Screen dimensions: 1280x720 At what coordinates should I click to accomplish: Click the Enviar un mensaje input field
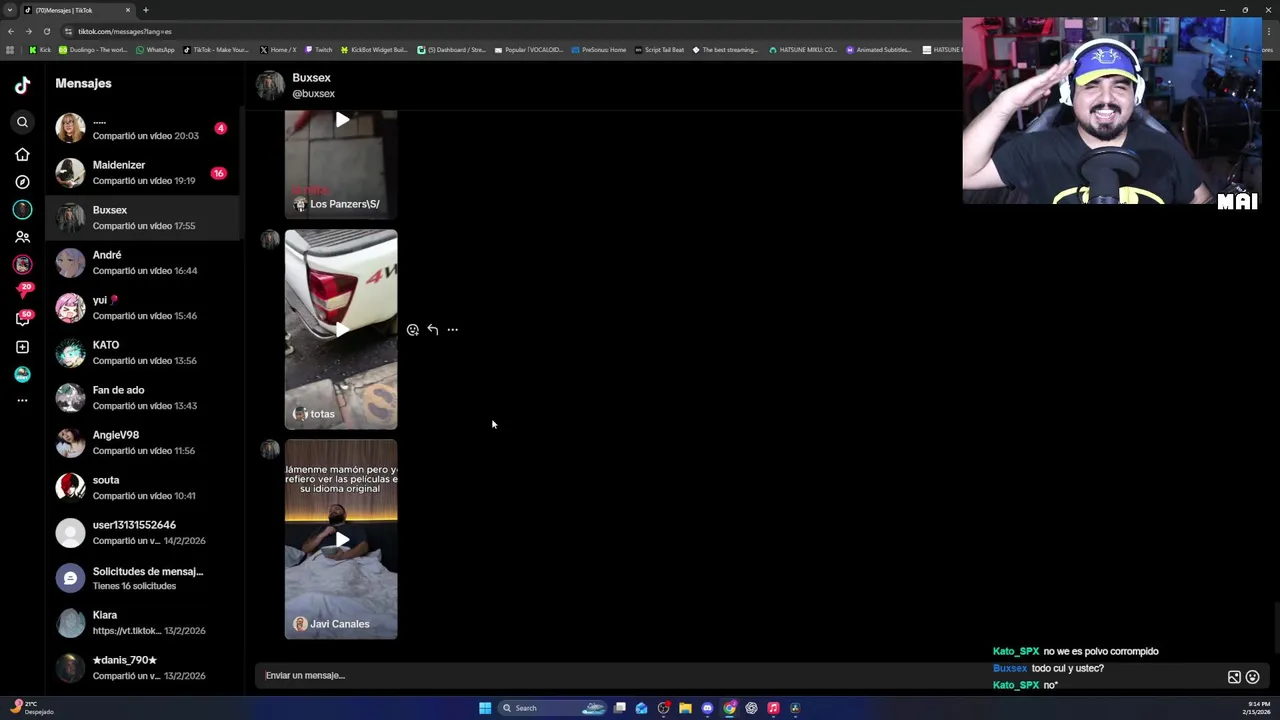(x=740, y=676)
